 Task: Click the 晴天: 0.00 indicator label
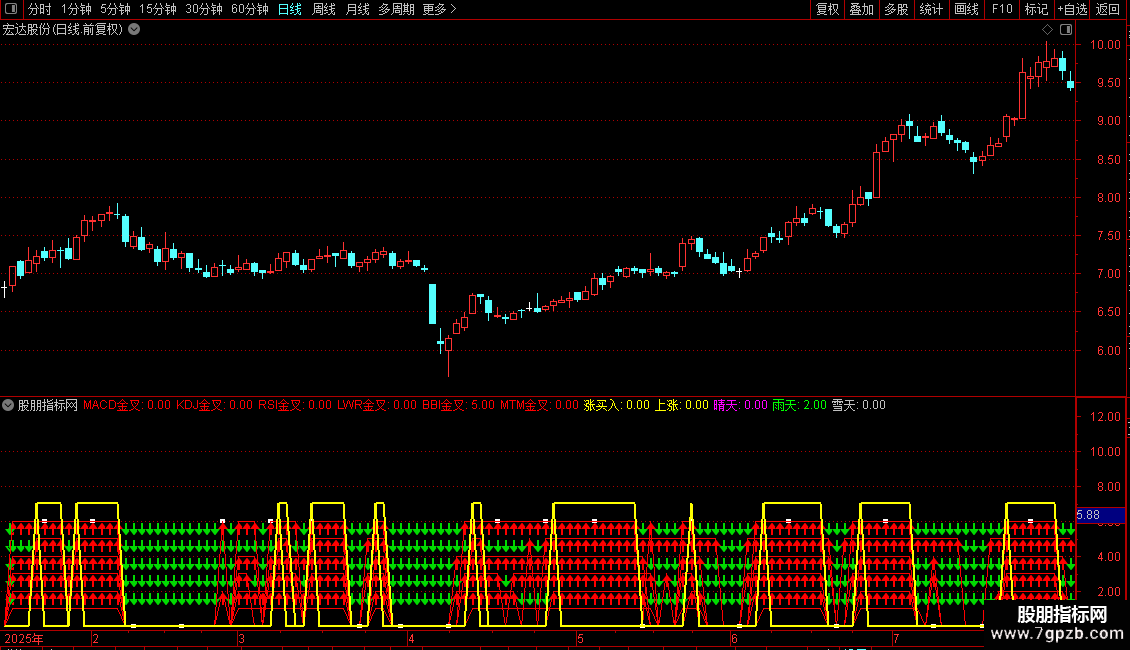click(x=740, y=405)
